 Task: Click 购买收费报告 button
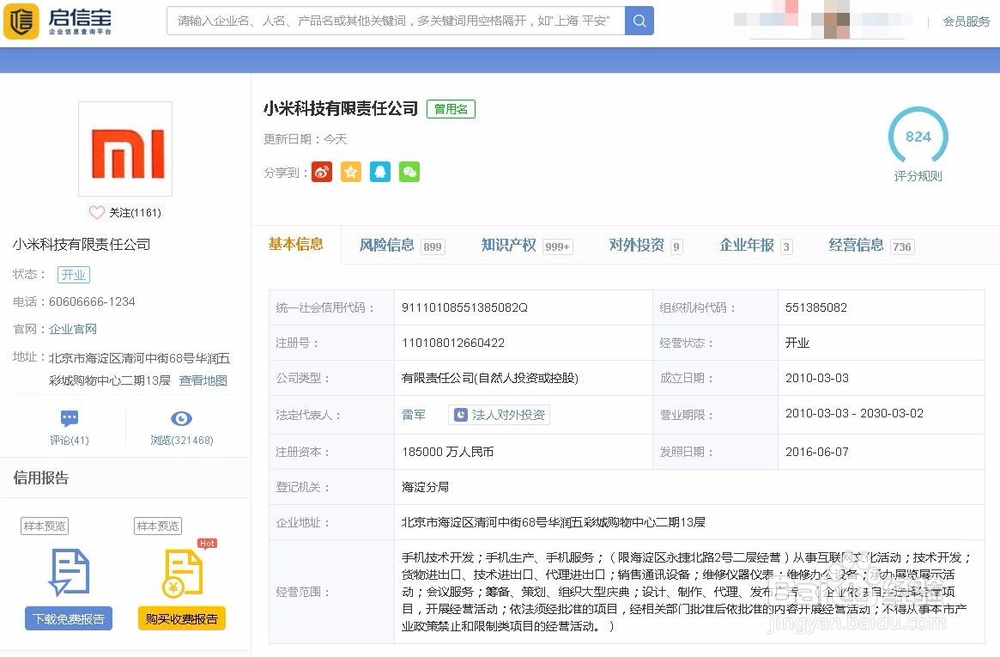click(182, 619)
